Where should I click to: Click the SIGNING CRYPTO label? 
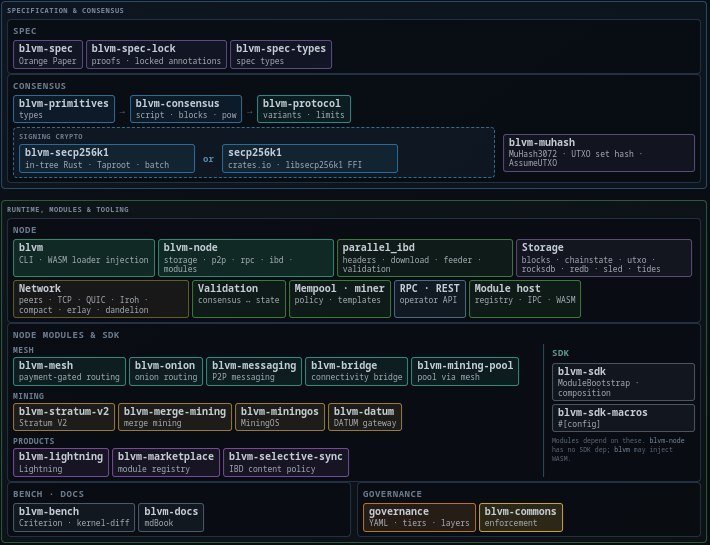(x=51, y=137)
